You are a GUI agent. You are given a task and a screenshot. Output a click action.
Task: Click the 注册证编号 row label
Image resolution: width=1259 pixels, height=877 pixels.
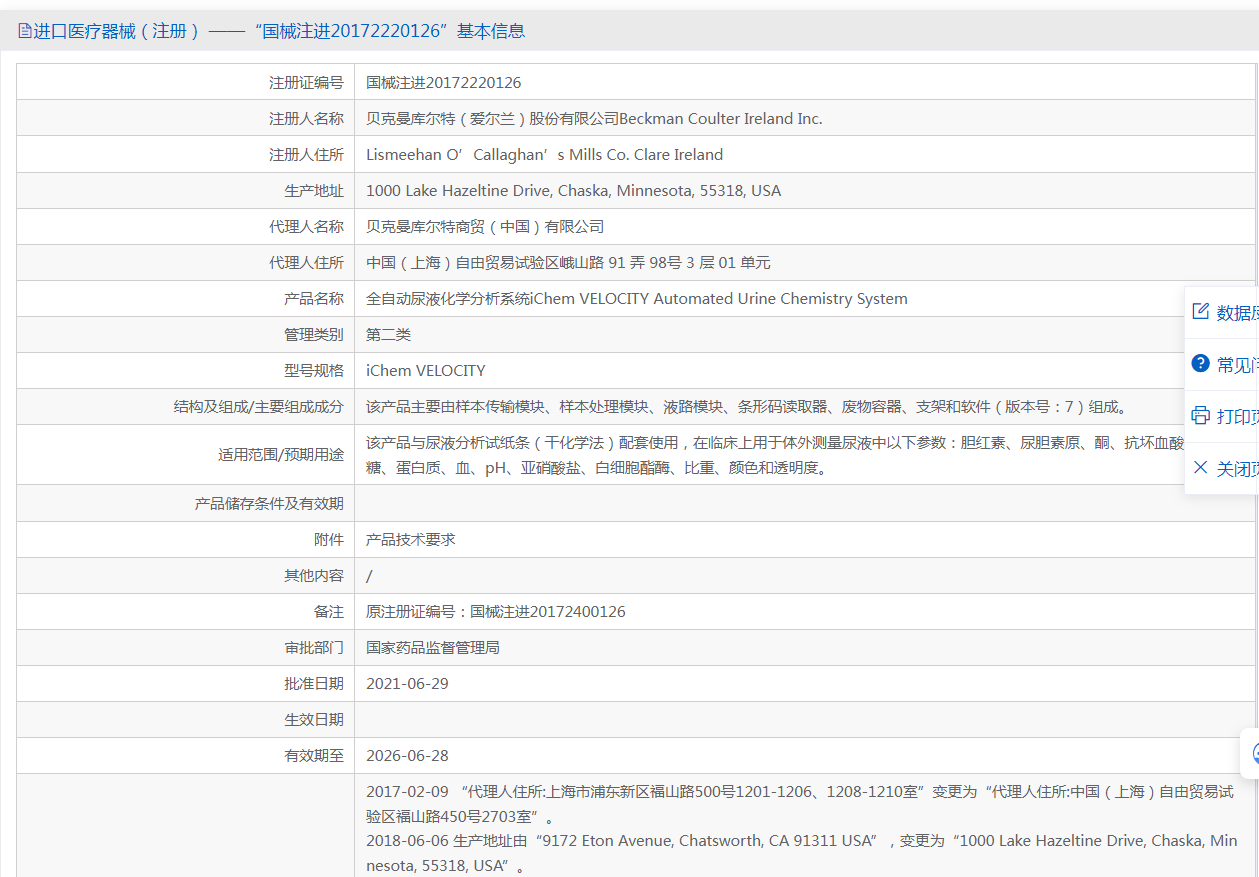point(306,83)
